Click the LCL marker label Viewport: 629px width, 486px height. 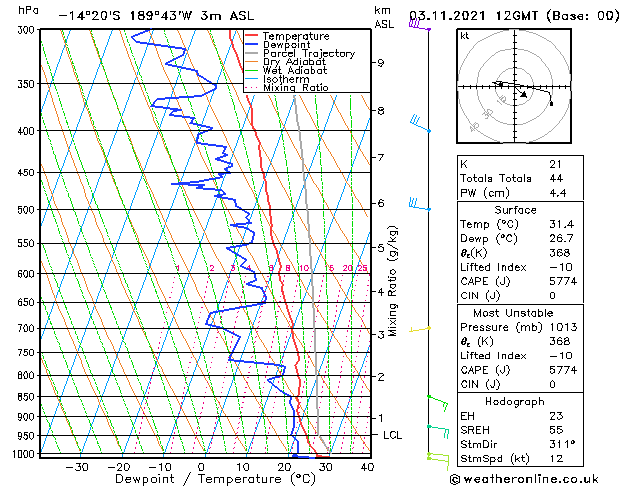(393, 435)
